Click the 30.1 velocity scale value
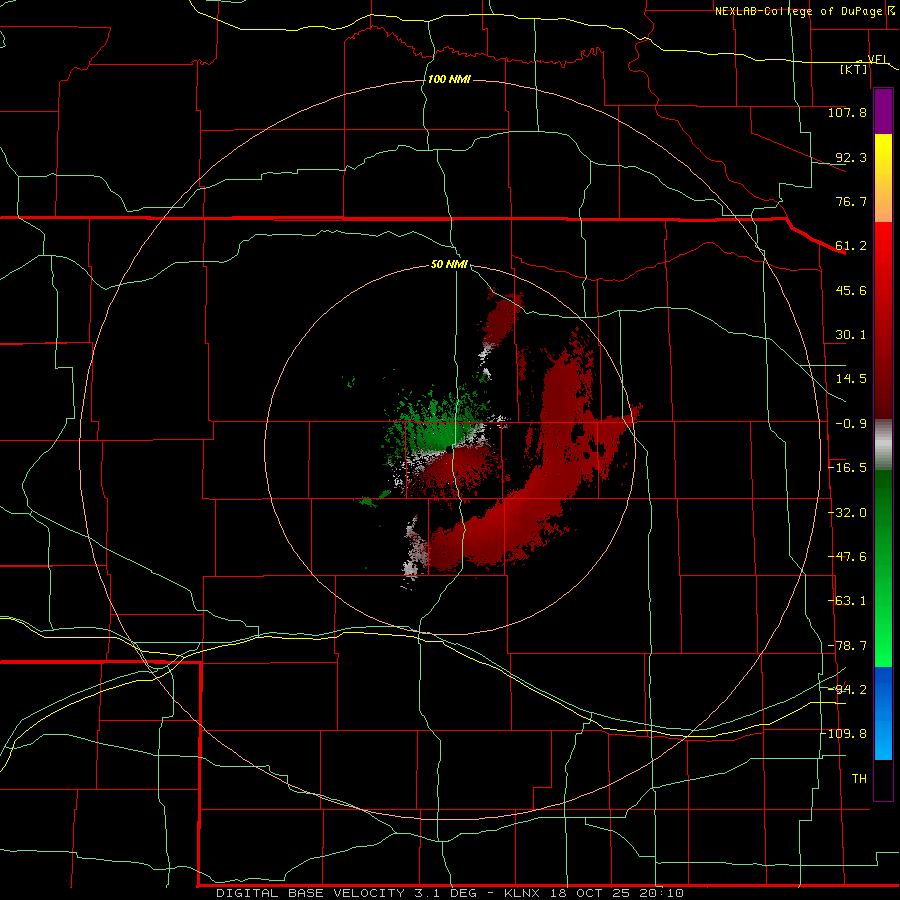900x900 pixels. (x=851, y=335)
